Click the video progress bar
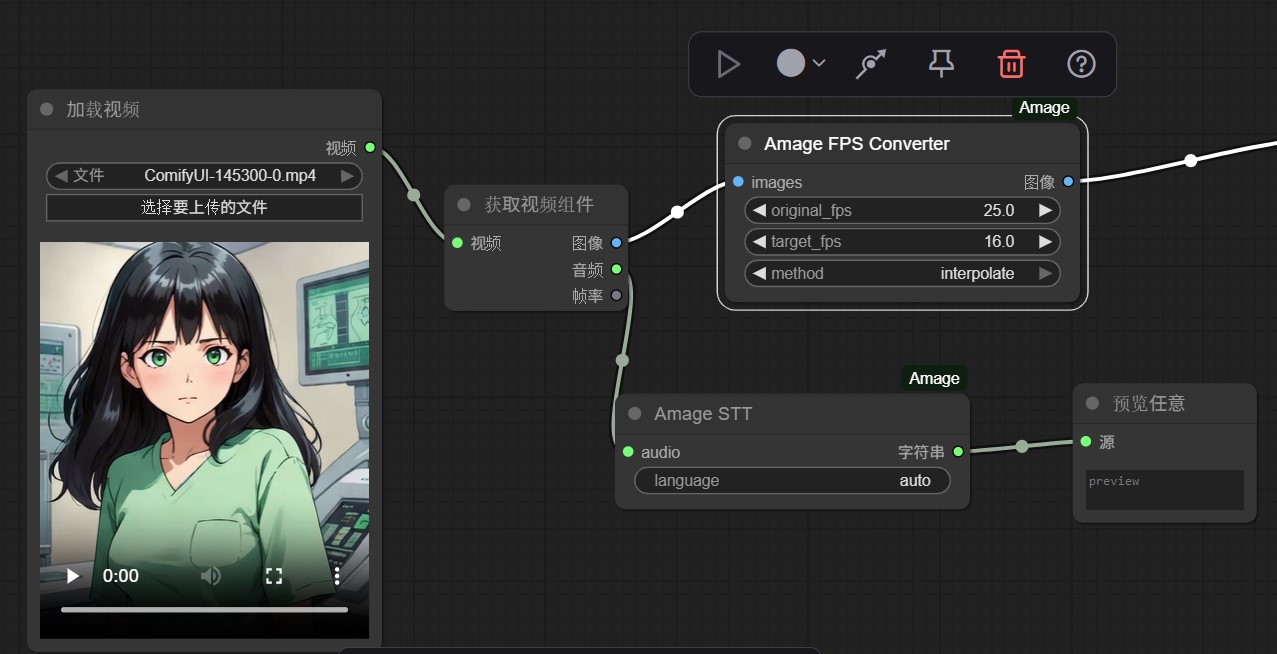This screenshot has width=1277, height=654. pos(204,609)
